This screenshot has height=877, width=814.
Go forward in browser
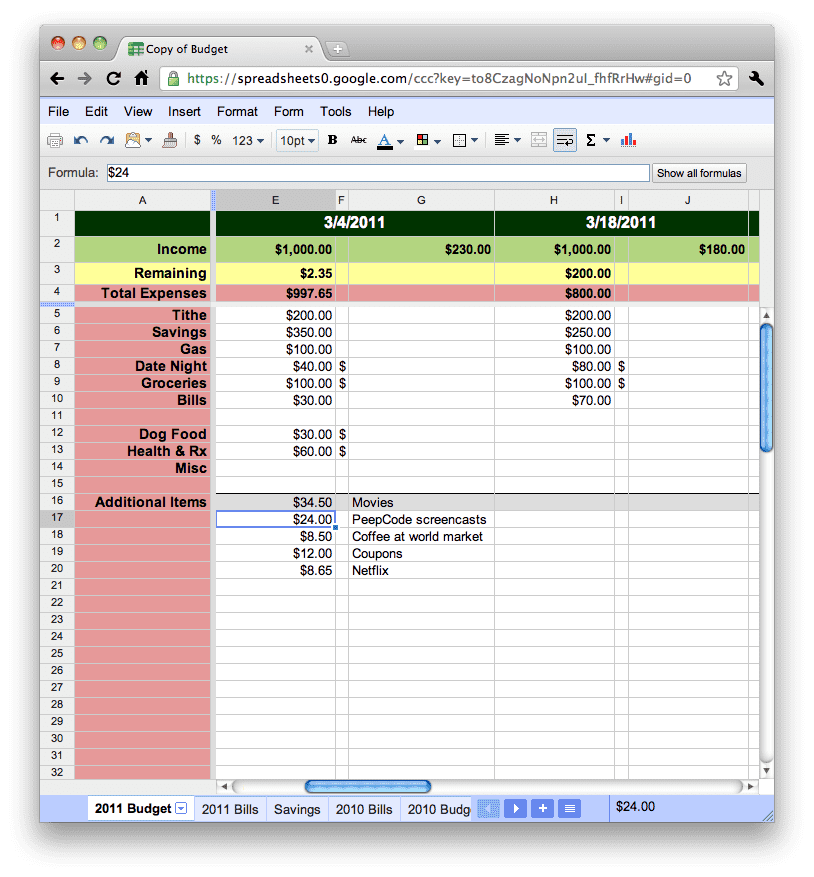84,78
